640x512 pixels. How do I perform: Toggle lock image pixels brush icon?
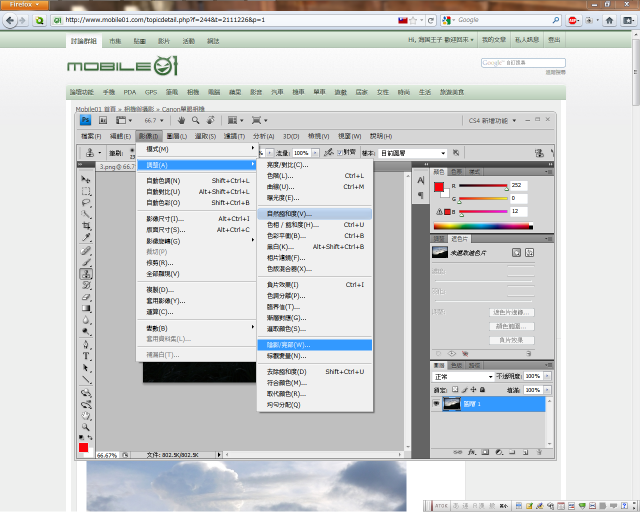(x=464, y=390)
